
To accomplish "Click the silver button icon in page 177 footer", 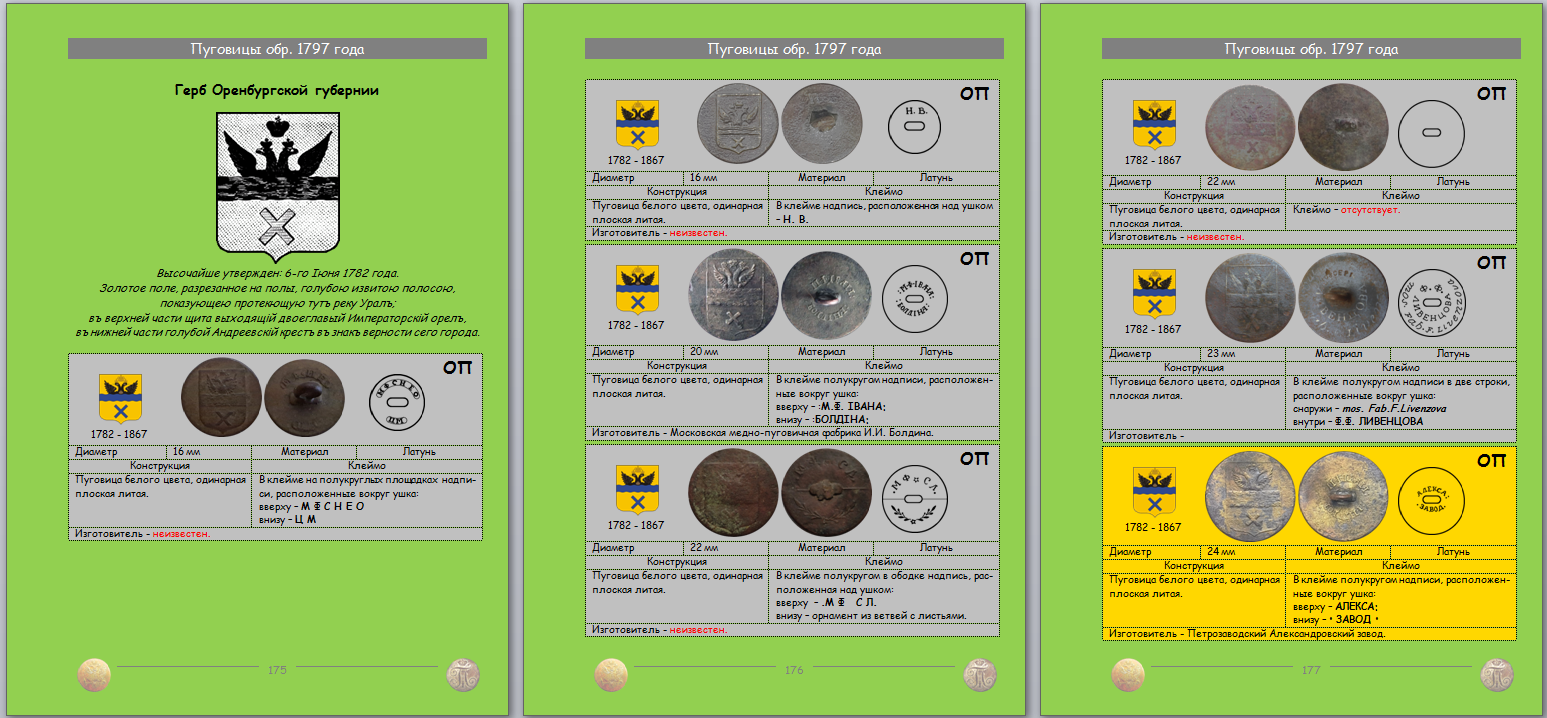I will pyautogui.click(x=1496, y=675).
